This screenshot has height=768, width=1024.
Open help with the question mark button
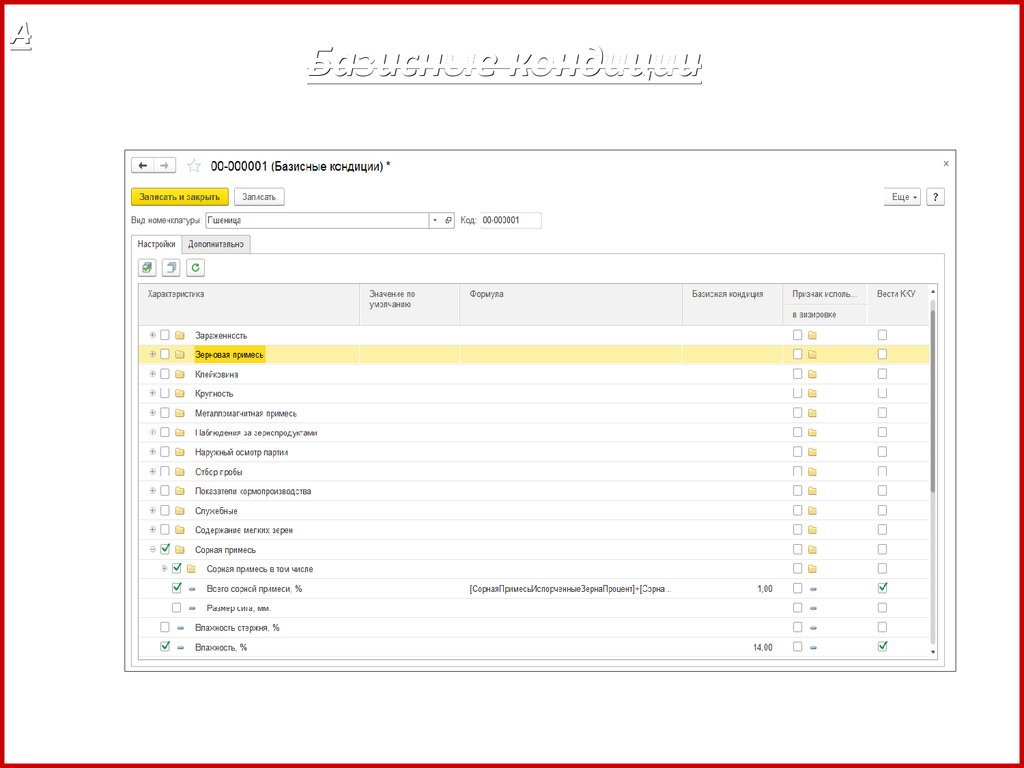point(935,197)
